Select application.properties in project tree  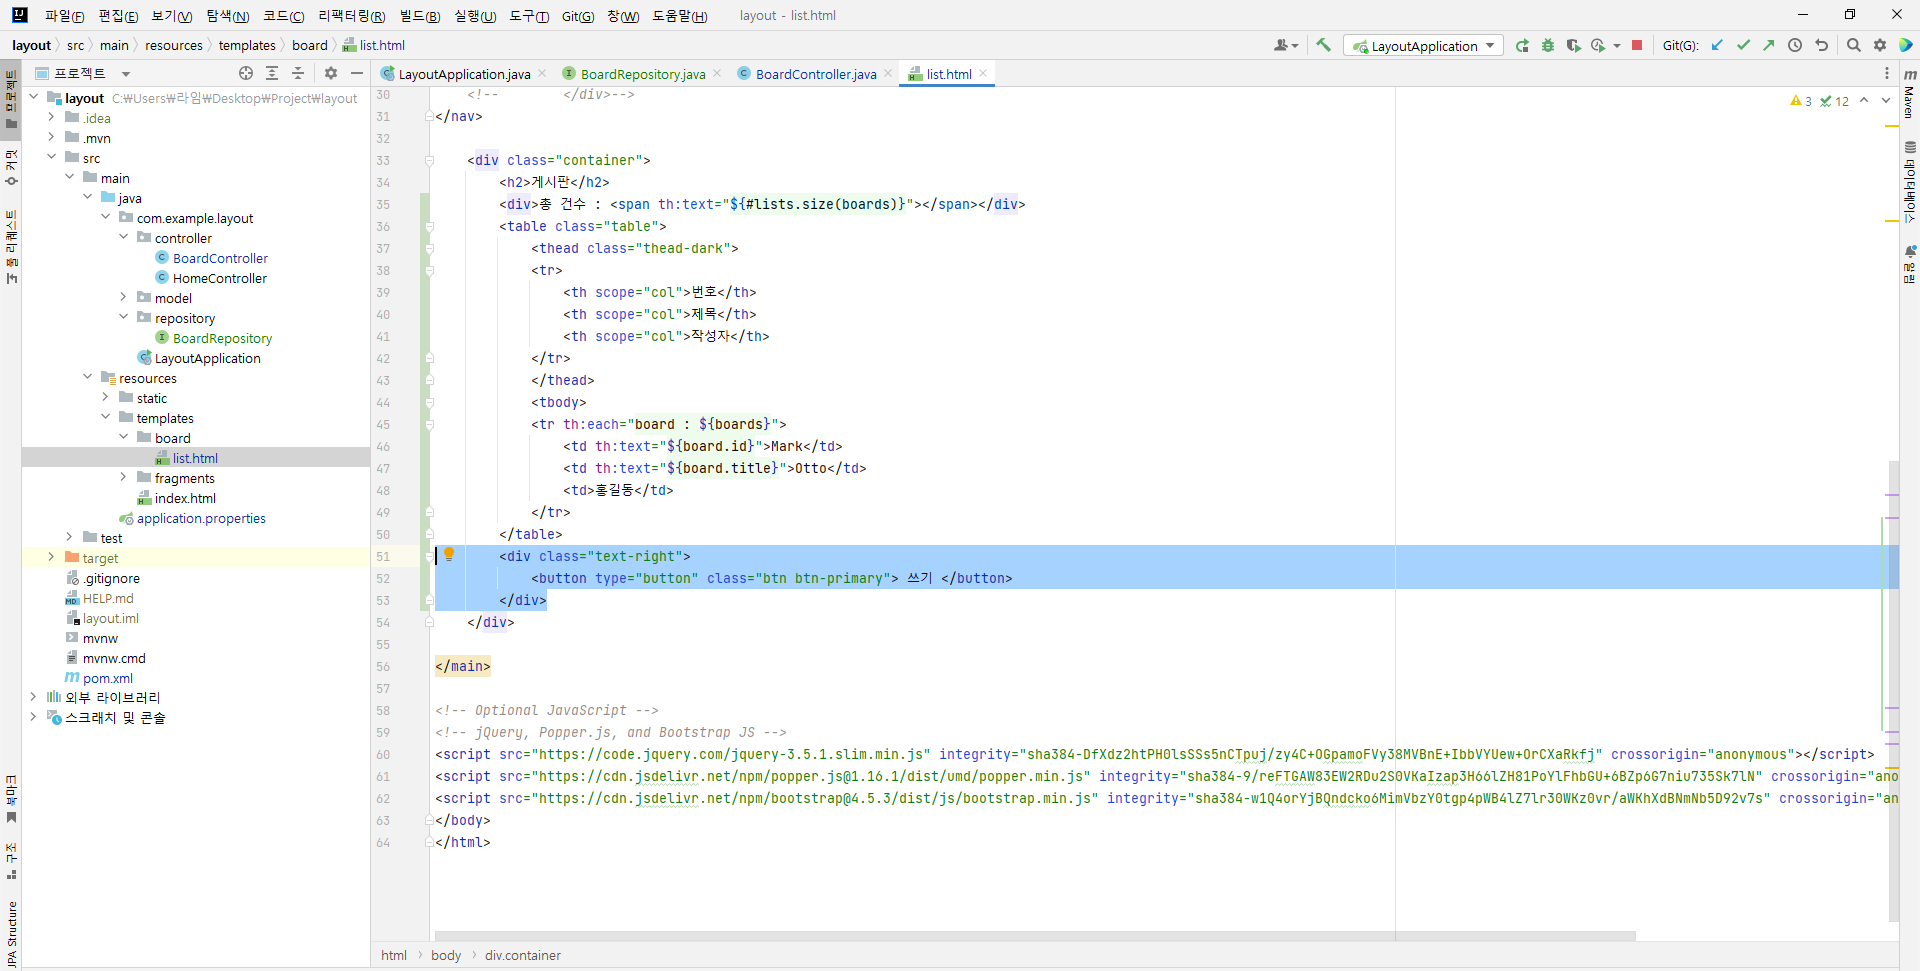pyautogui.click(x=201, y=518)
